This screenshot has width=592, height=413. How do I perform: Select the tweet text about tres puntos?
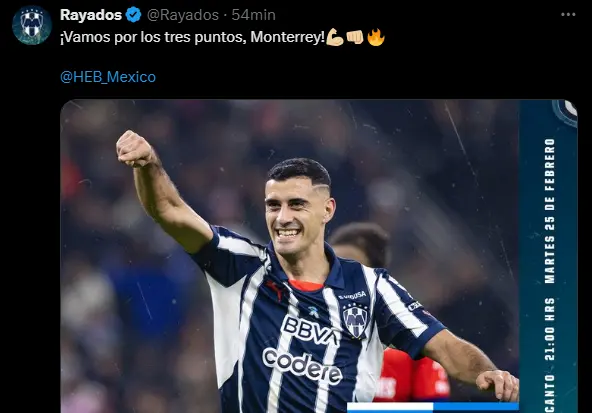[x=193, y=37]
